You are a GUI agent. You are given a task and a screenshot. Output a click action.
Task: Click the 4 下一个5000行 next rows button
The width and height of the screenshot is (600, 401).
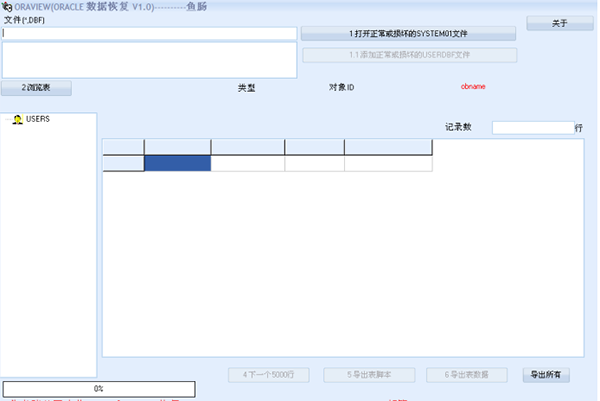(269, 375)
